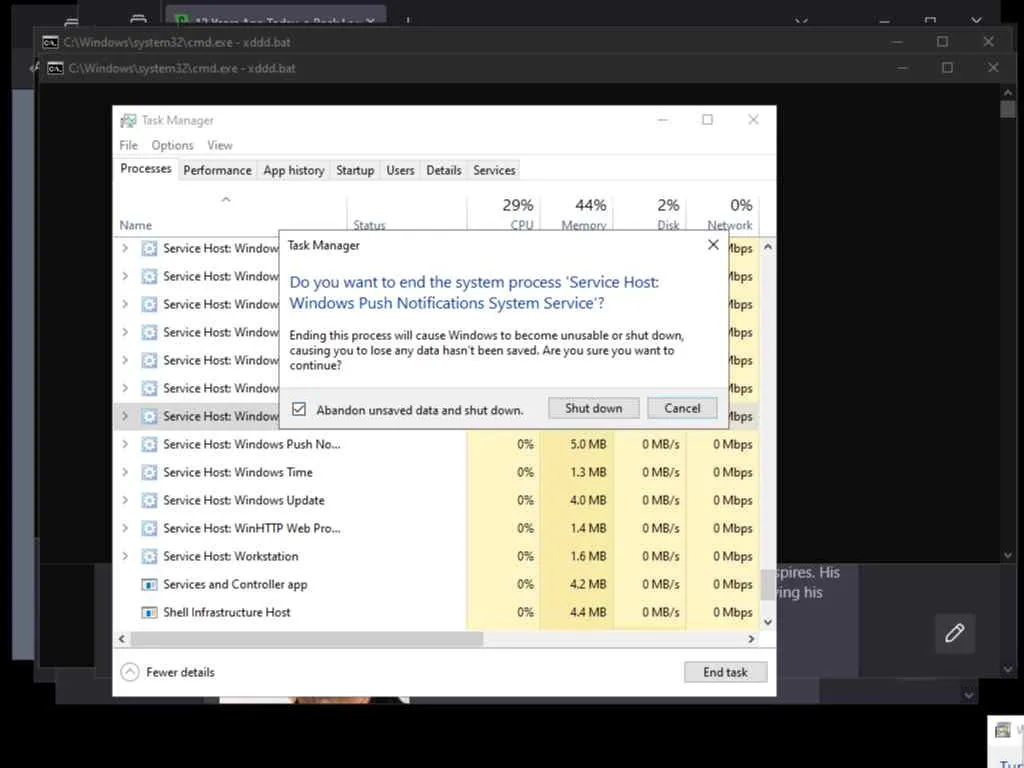Maximize the Task Manager window
This screenshot has width=1024, height=768.
coord(707,120)
